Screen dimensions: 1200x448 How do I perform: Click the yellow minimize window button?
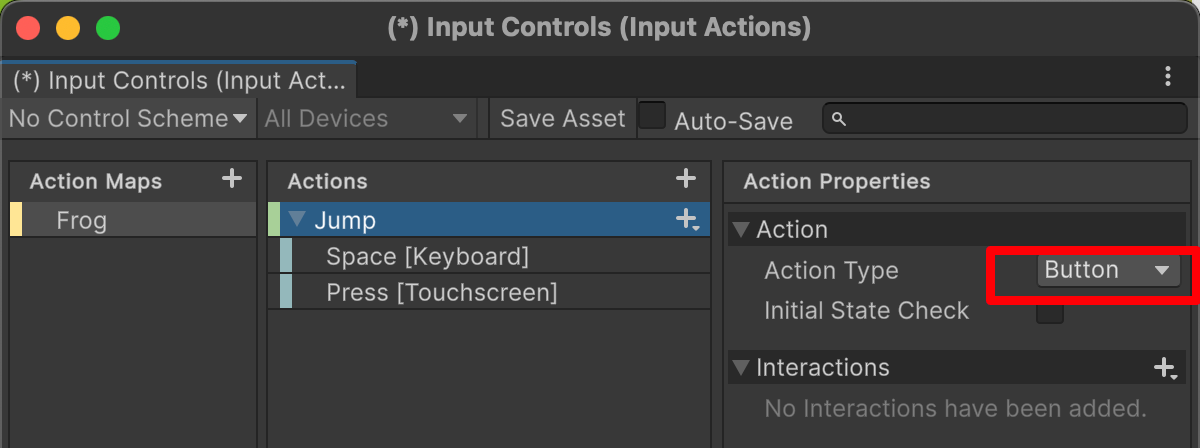click(x=68, y=28)
